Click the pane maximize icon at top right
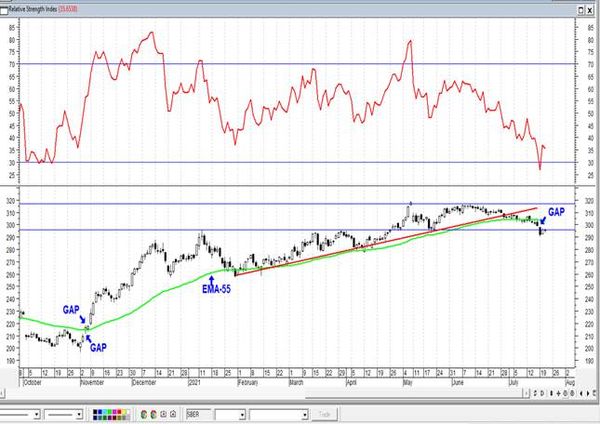Image resolution: width=600 pixels, height=424 pixels. click(x=580, y=10)
